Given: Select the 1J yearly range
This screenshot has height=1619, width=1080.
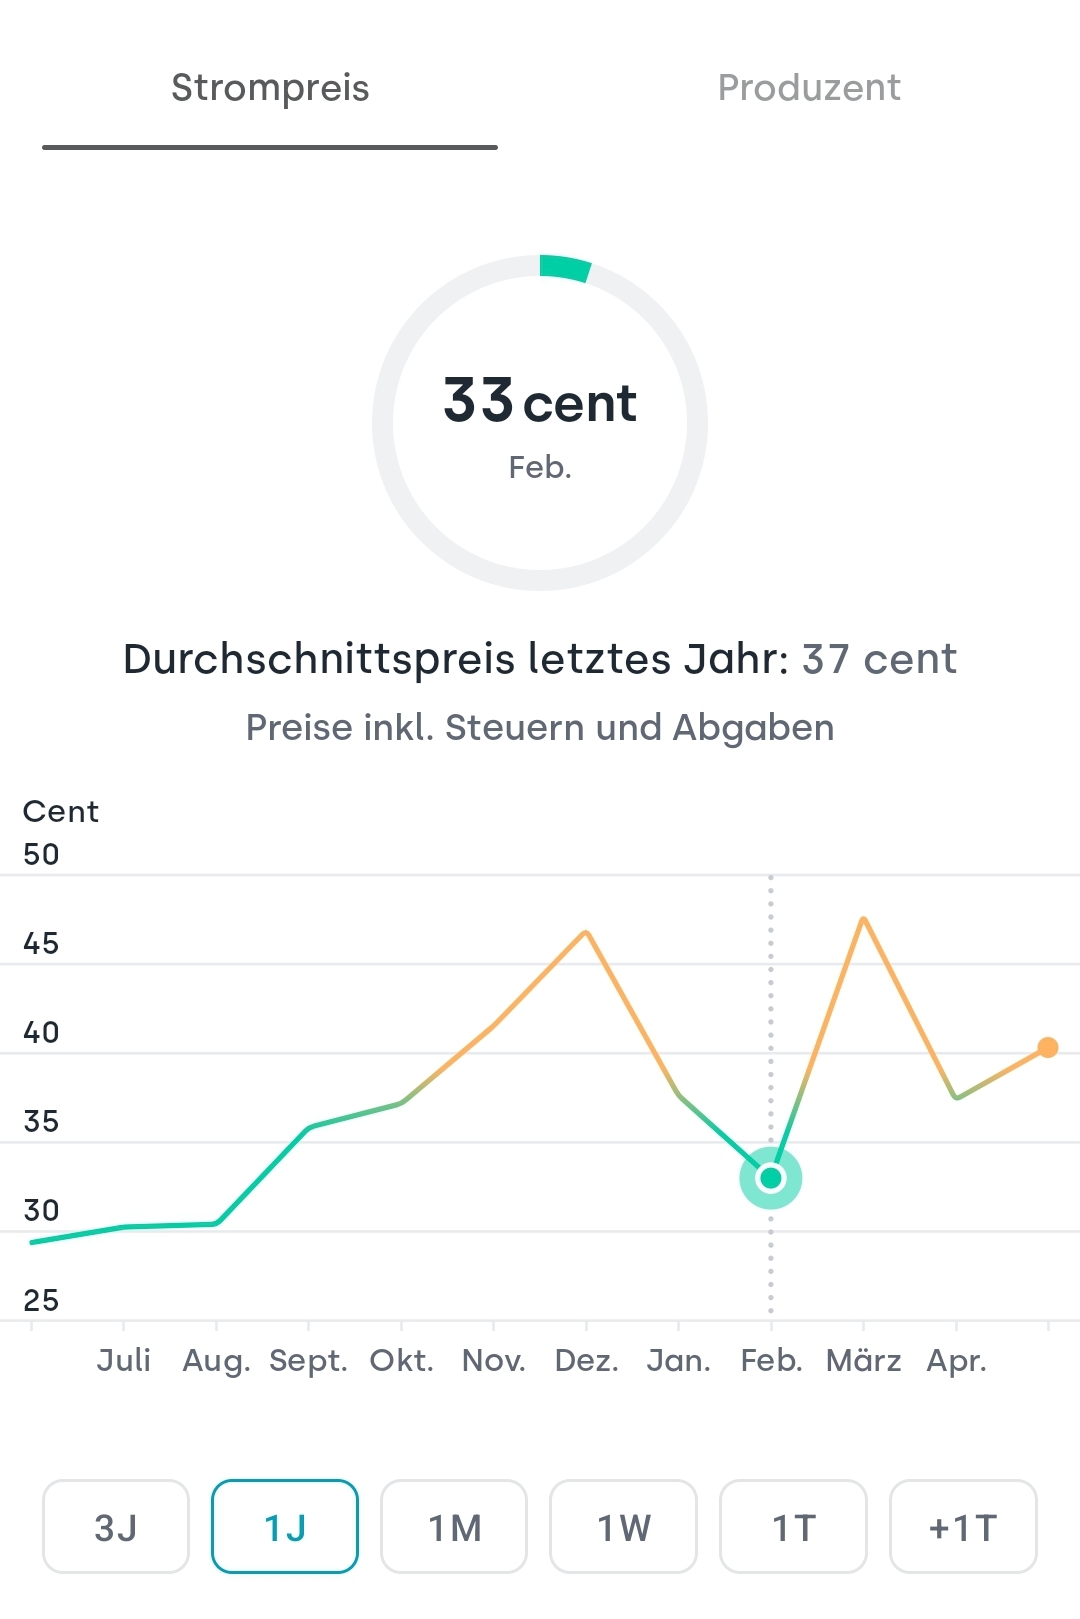Looking at the screenshot, I should [285, 1526].
